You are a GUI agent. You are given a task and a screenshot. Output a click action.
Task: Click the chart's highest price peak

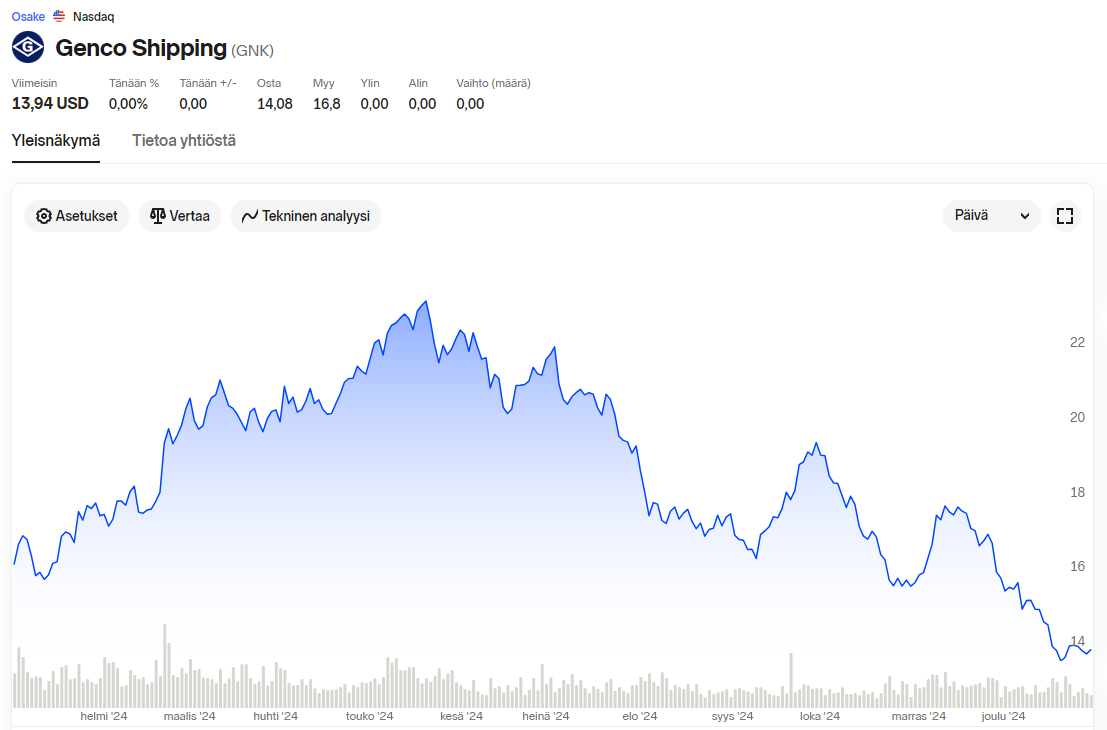[x=426, y=302]
